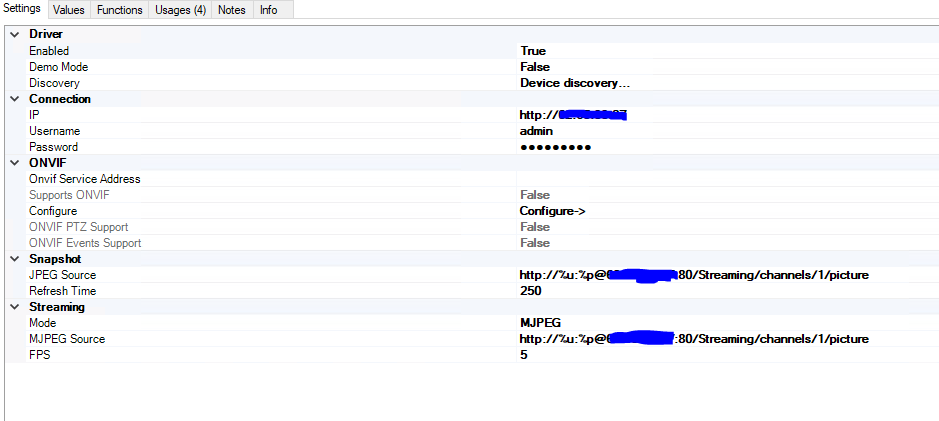Click the Username field showing admin
The width and height of the screenshot is (939, 421).
point(537,131)
